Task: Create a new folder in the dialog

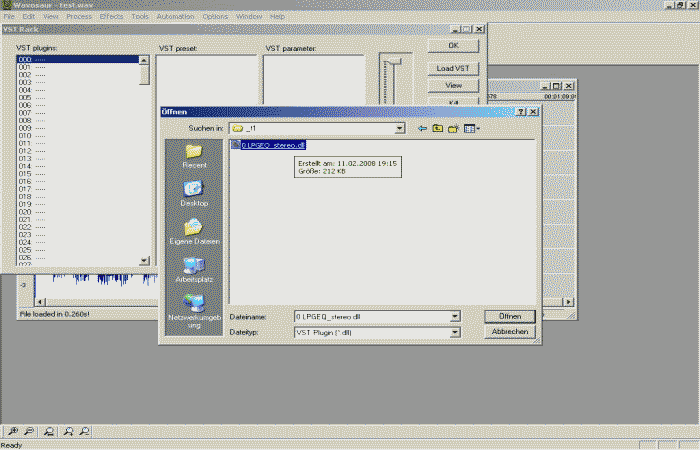Action: tap(453, 128)
